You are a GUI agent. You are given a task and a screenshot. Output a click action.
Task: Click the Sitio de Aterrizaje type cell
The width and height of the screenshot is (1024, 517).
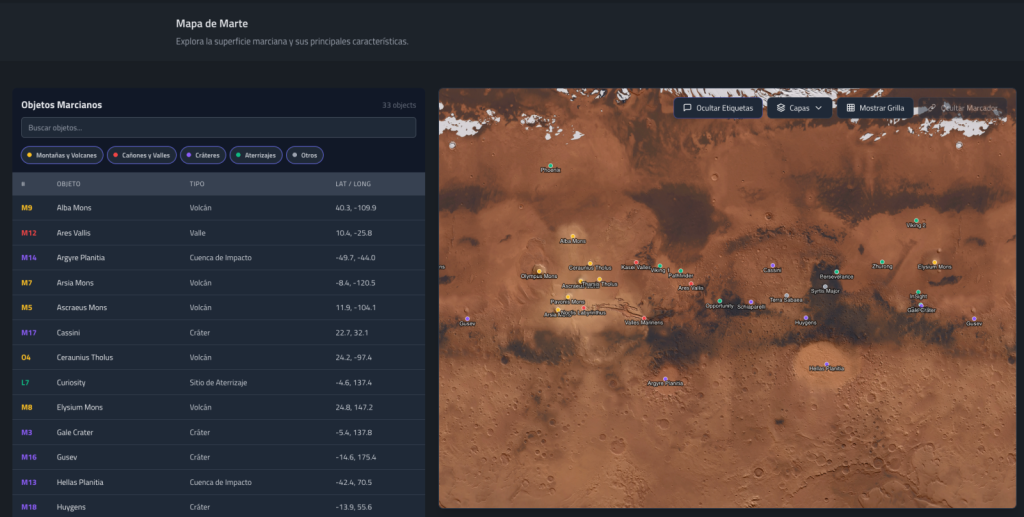[x=218, y=383]
